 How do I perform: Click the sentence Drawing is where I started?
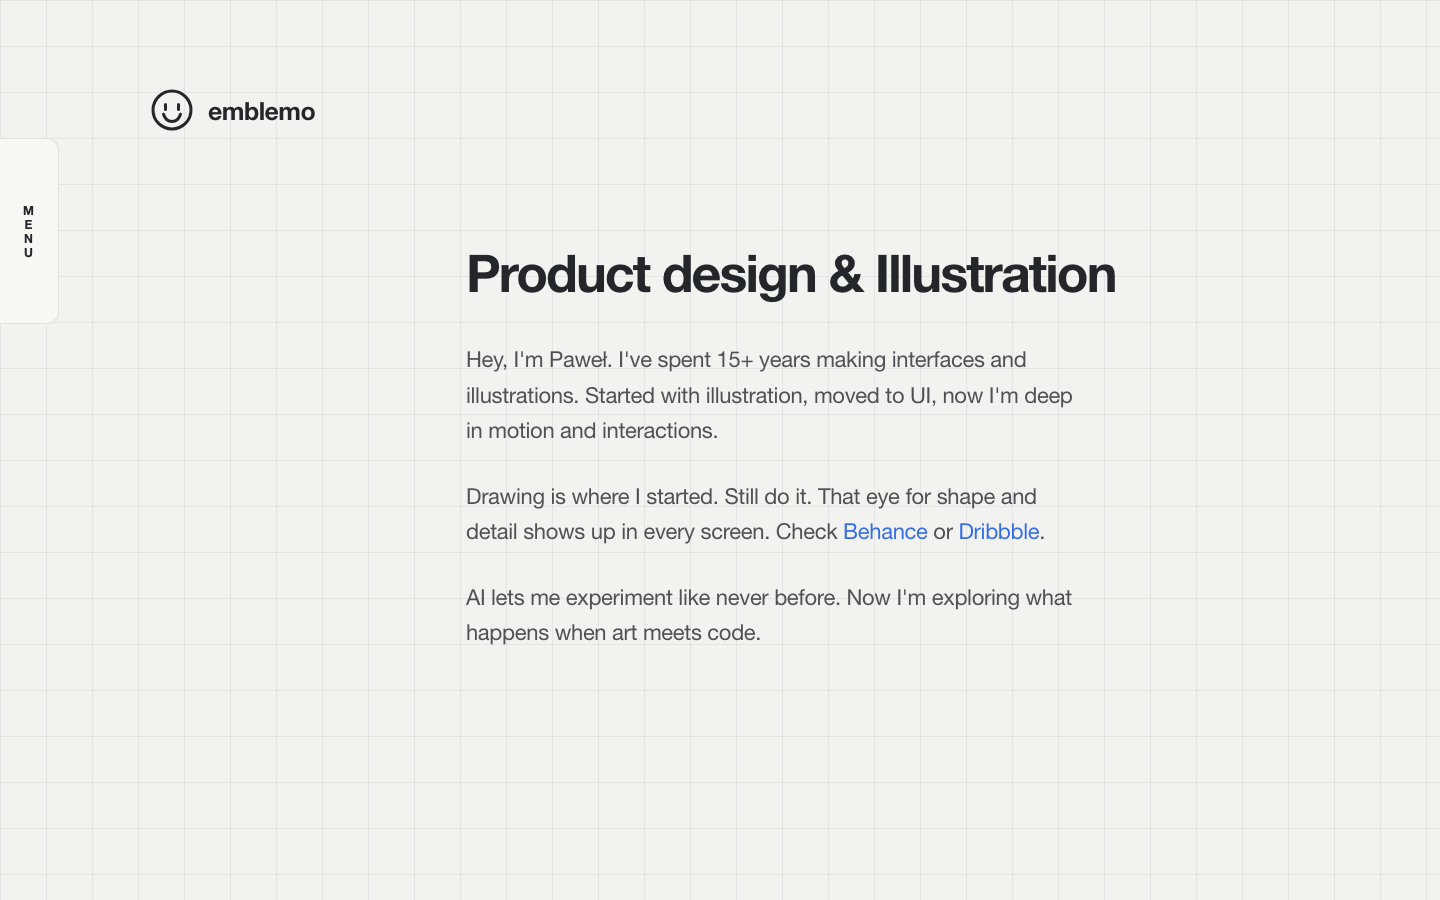pos(592,496)
